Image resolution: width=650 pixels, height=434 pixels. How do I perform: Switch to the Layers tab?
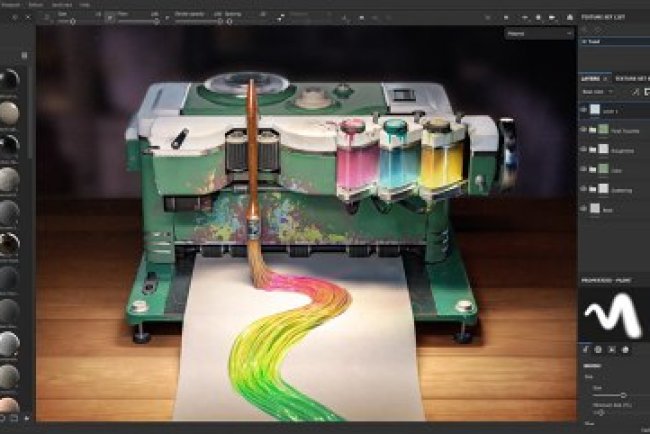(590, 78)
